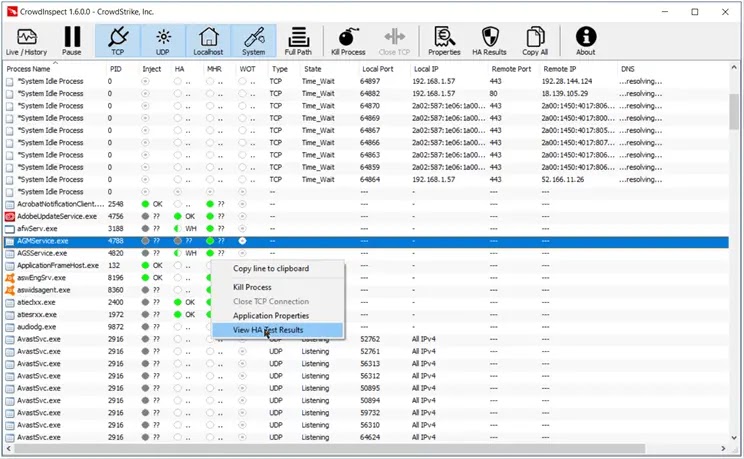Sort by State column header

[313, 69]
